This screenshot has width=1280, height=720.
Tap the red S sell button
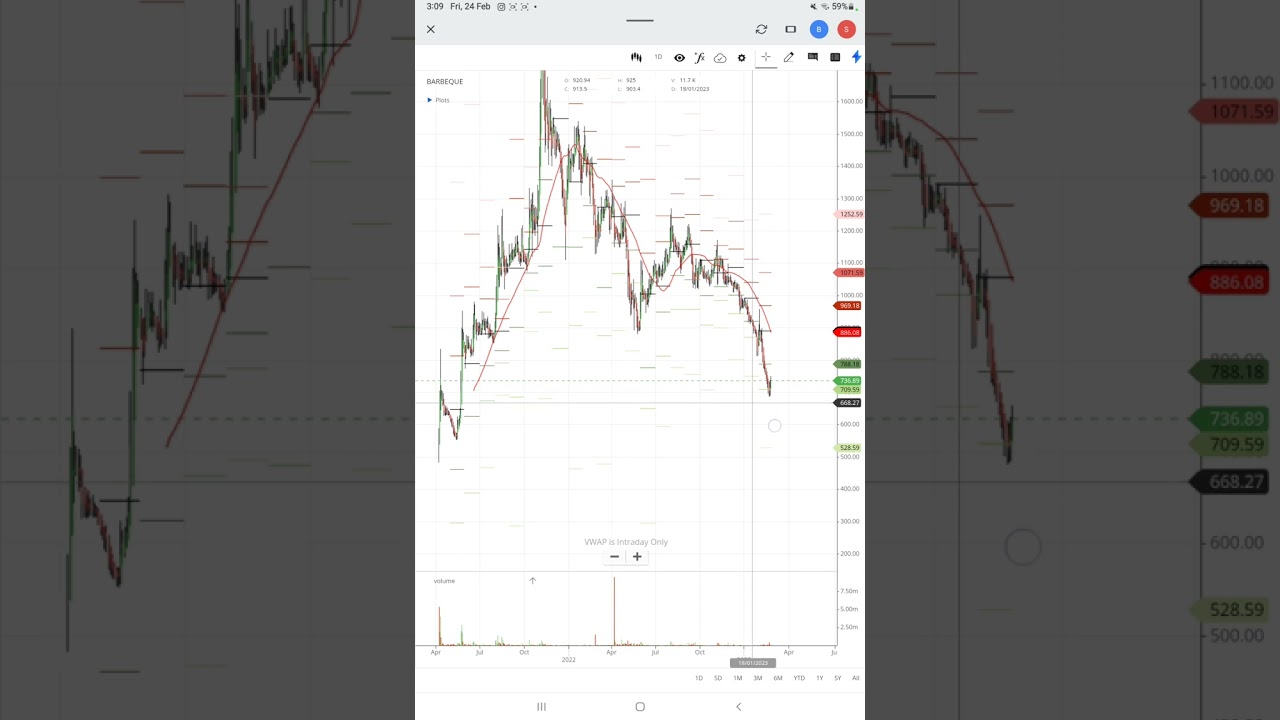pos(846,29)
